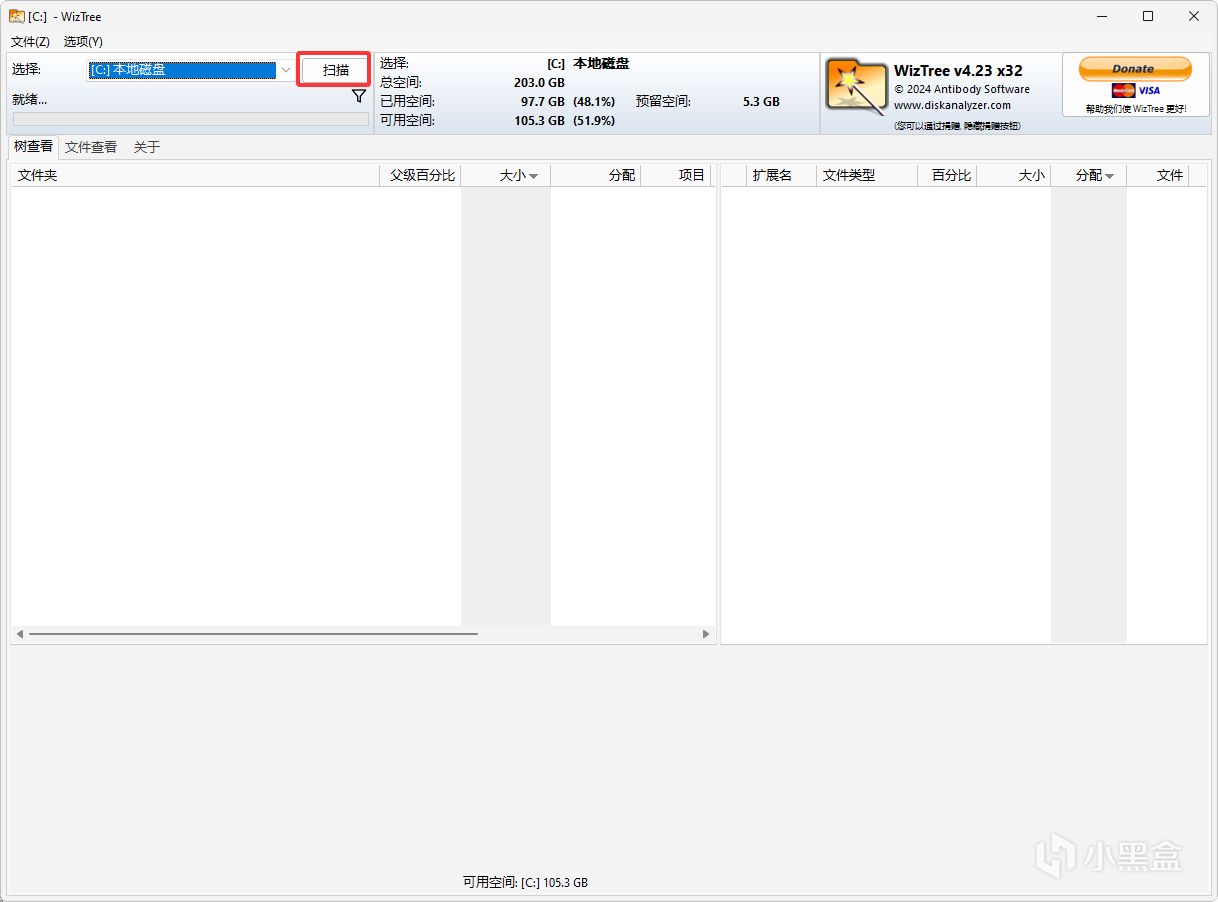This screenshot has width=1218, height=902.
Task: Minimize the WizTree window
Action: pyautogui.click(x=1102, y=16)
